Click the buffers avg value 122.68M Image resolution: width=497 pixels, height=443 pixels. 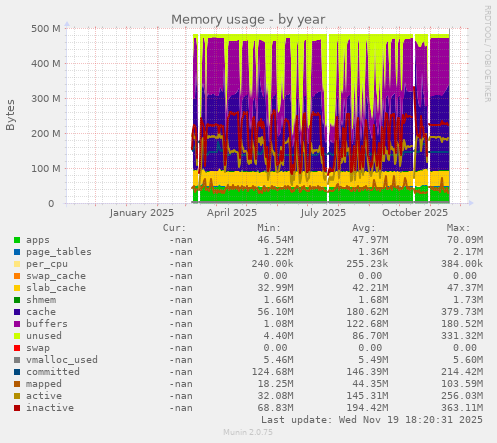coord(367,324)
